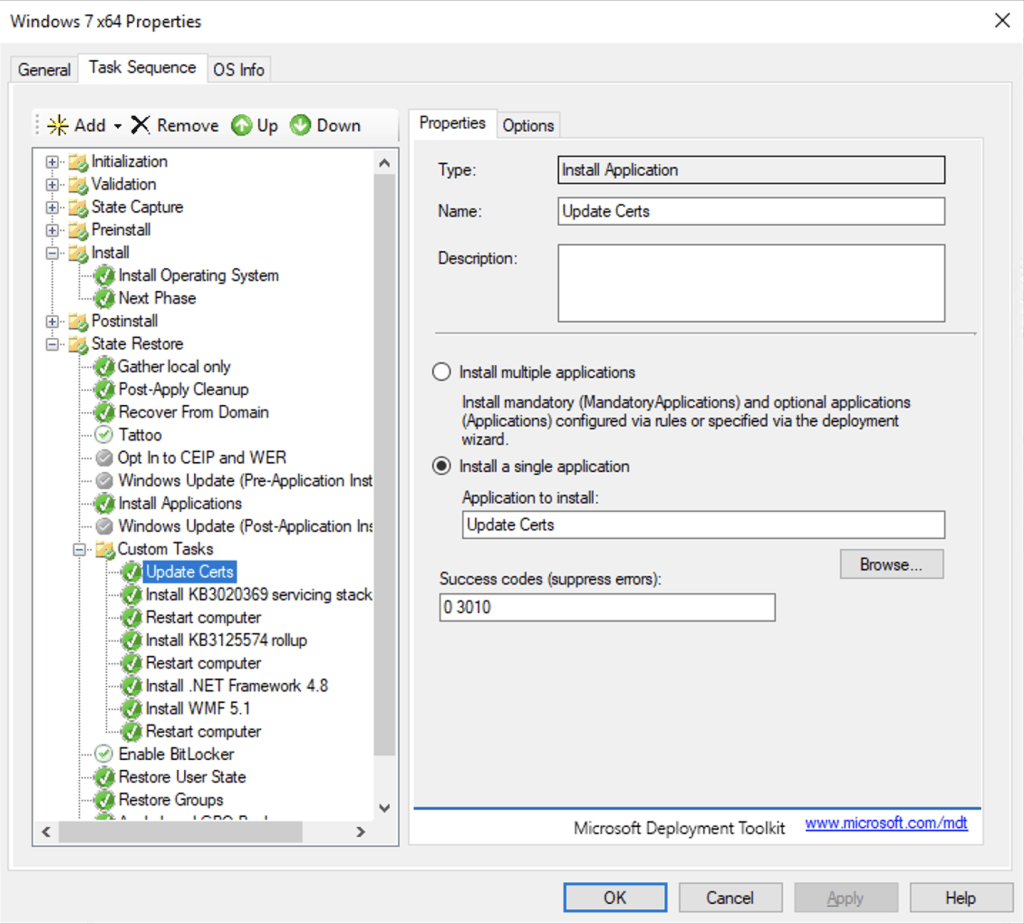Open the OS Info tab
This screenshot has width=1024, height=924.
[238, 69]
